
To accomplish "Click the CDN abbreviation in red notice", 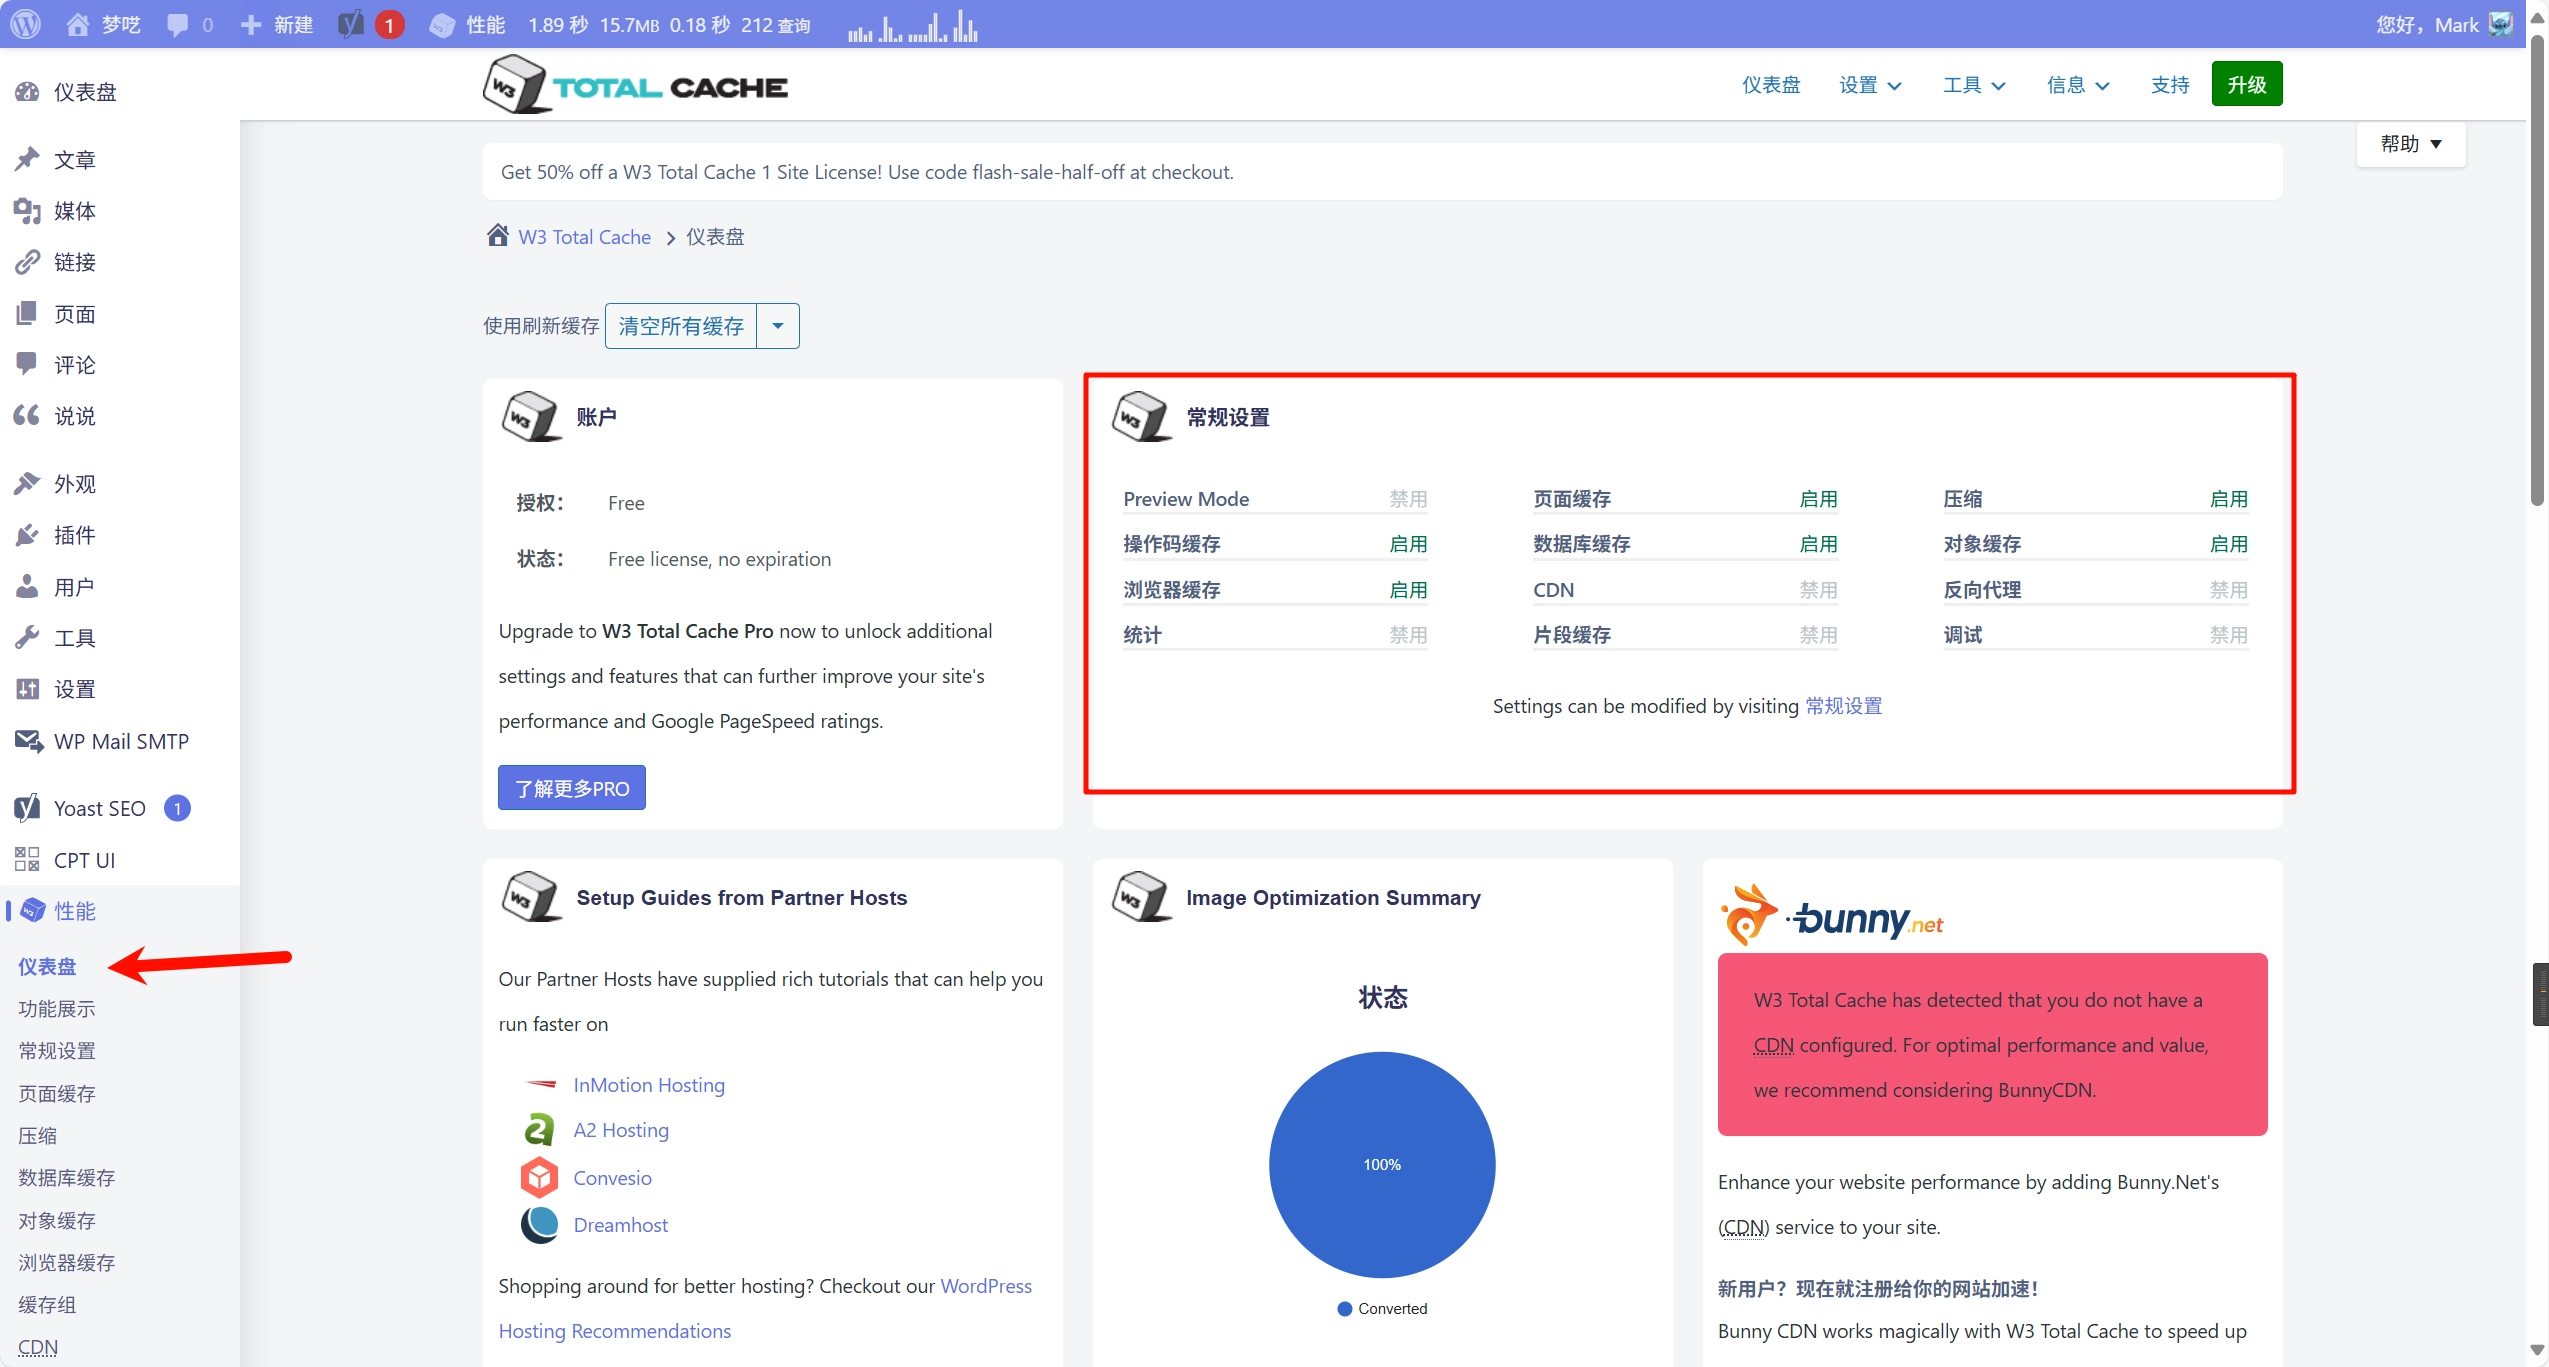I will coord(1773,1045).
